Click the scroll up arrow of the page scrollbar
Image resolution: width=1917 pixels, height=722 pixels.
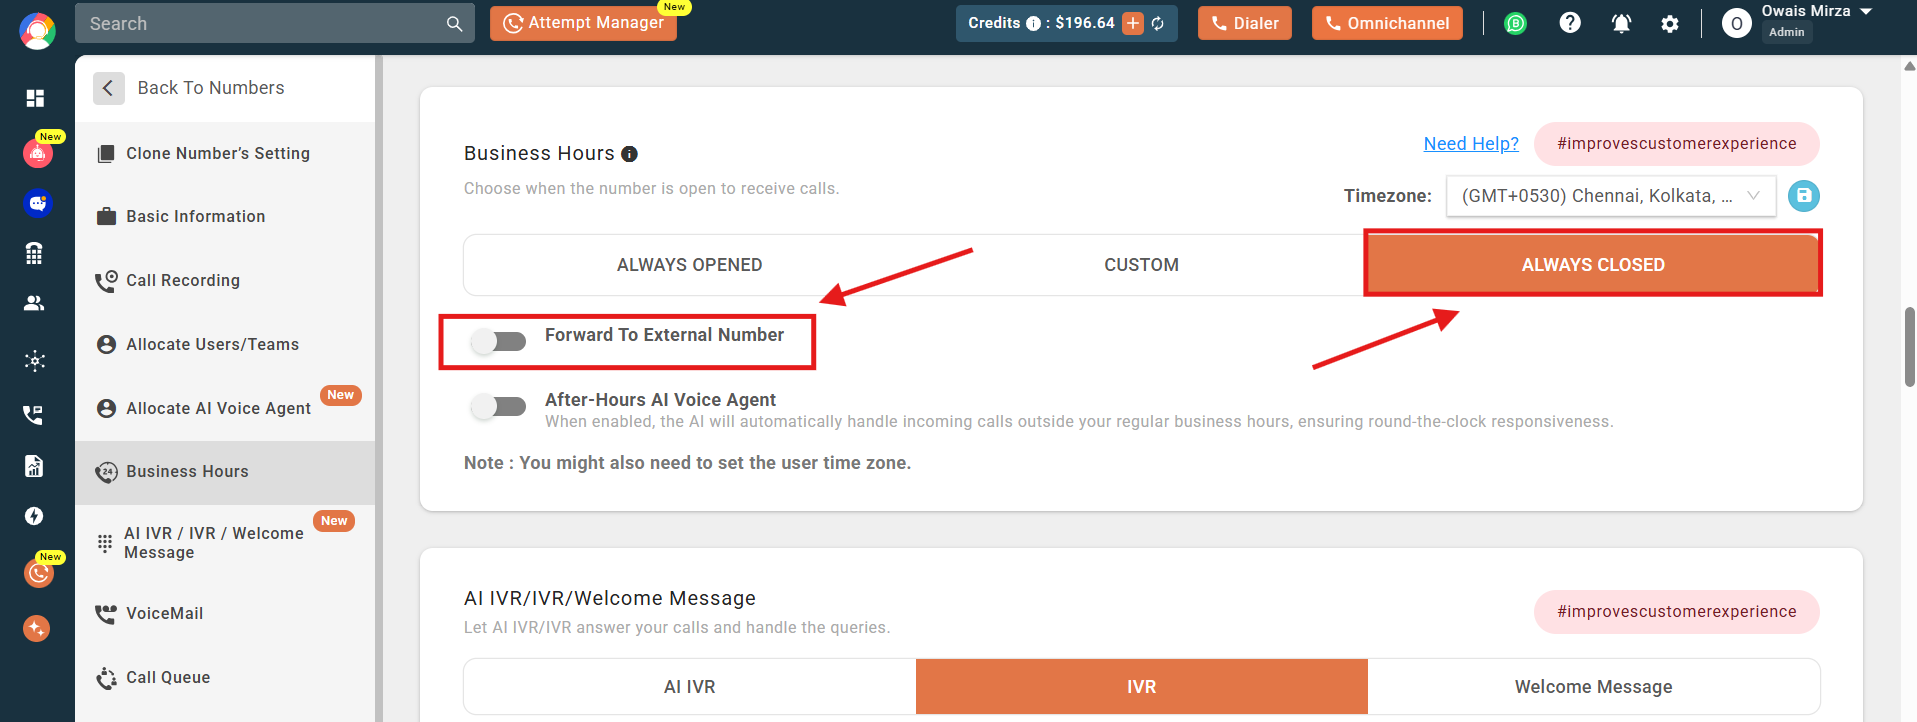click(1909, 67)
